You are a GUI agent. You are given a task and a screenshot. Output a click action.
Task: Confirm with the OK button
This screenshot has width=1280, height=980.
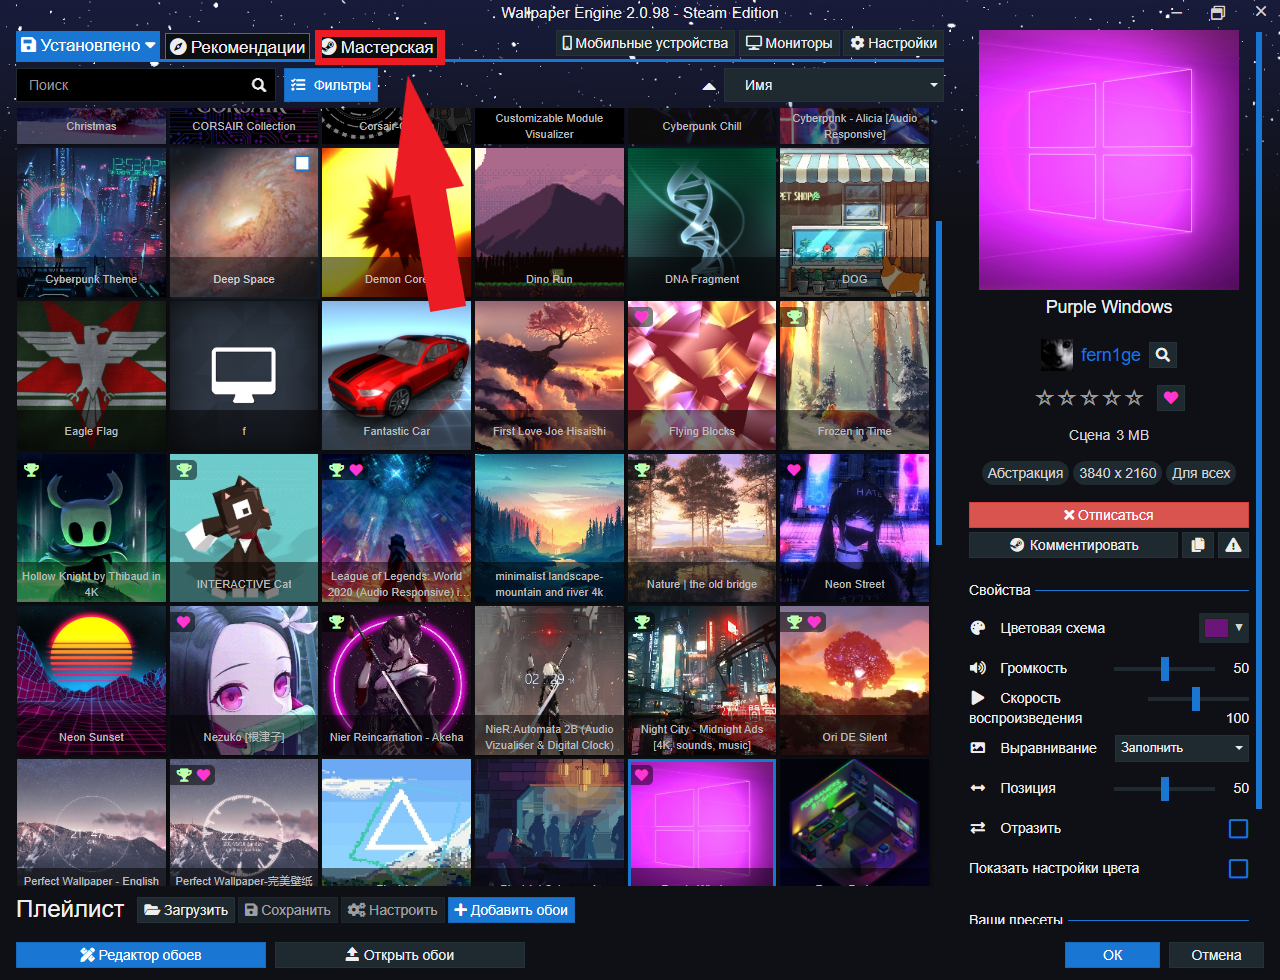pos(1112,955)
